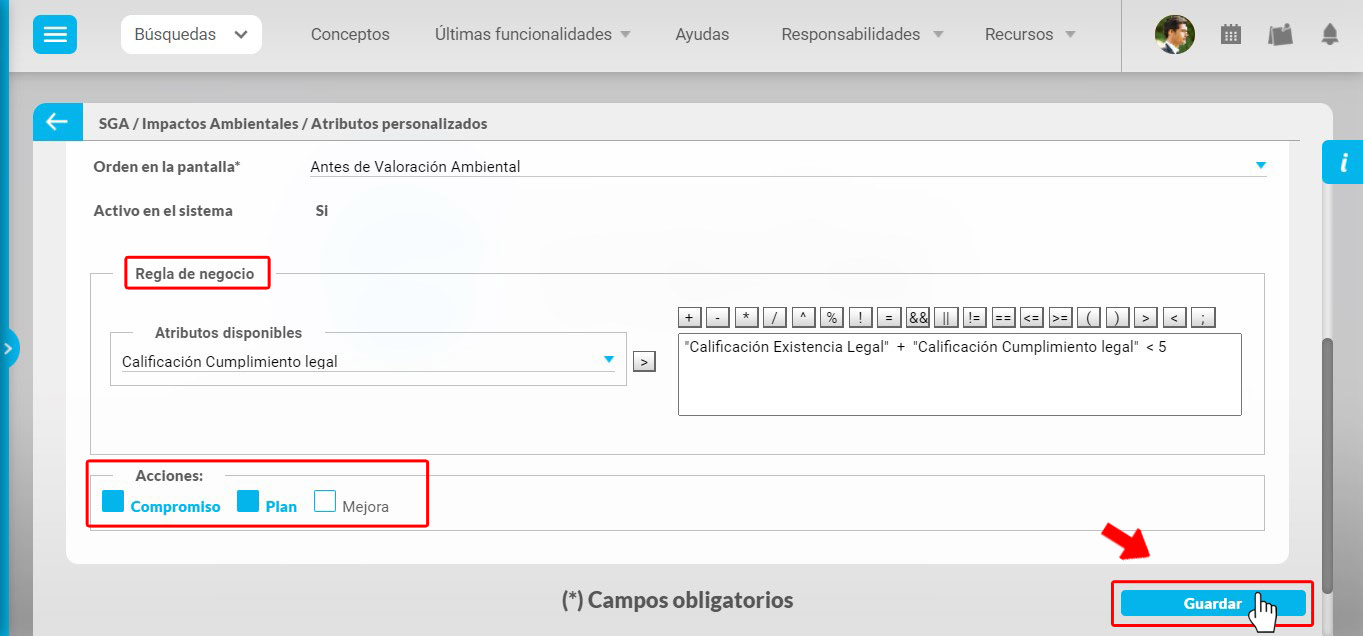Viewport: 1363px width, 636px height.
Task: Open the blue info panel tab
Action: pyautogui.click(x=1343, y=162)
